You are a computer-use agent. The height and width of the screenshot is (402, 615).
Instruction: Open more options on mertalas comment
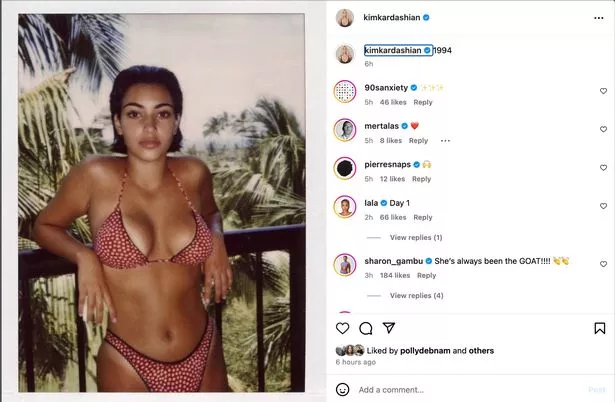[445, 141]
